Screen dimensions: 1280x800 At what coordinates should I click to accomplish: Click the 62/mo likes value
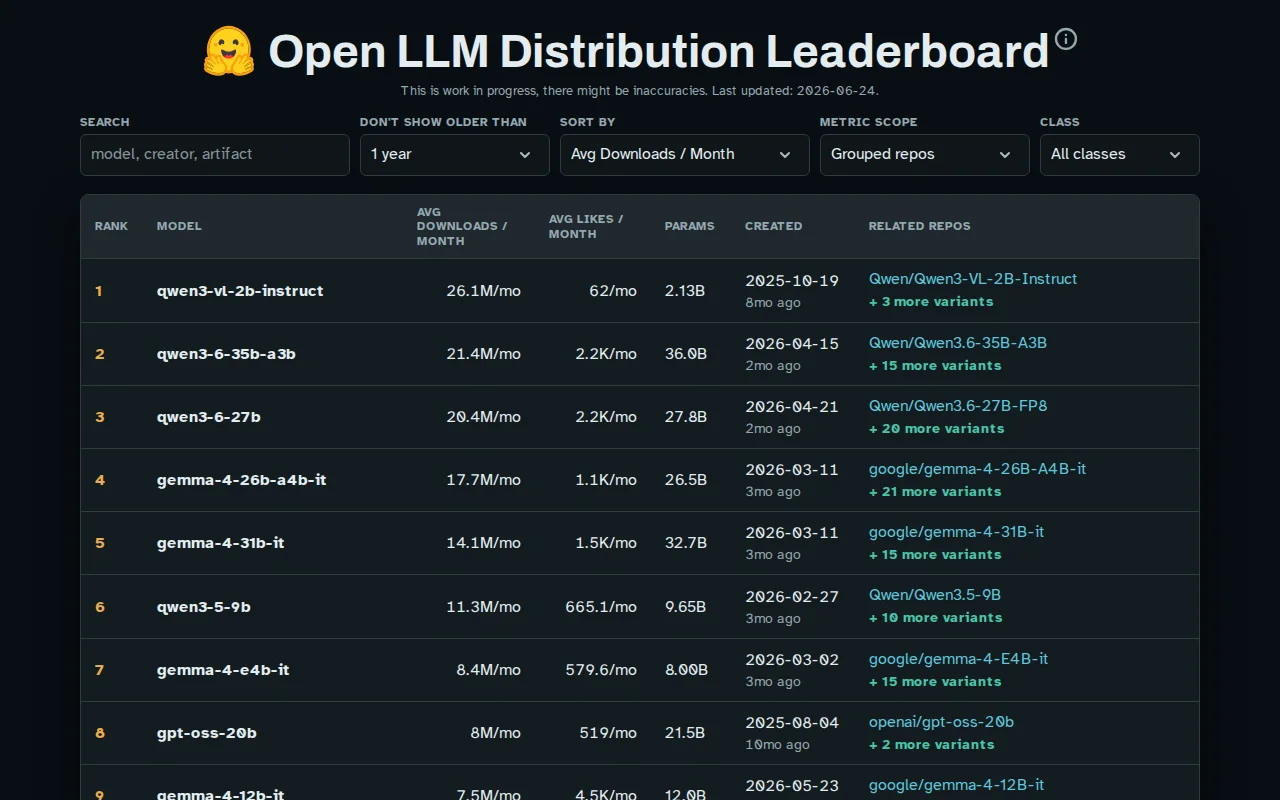pos(613,291)
